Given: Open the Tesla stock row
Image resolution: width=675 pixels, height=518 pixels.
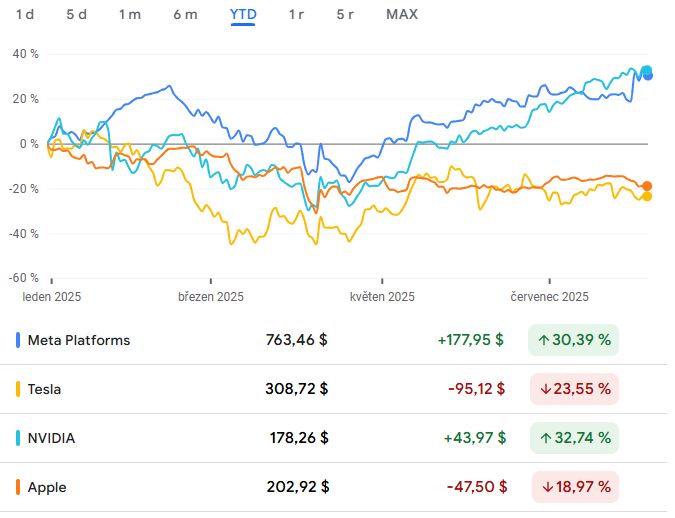Looking at the screenshot, I should [334, 389].
